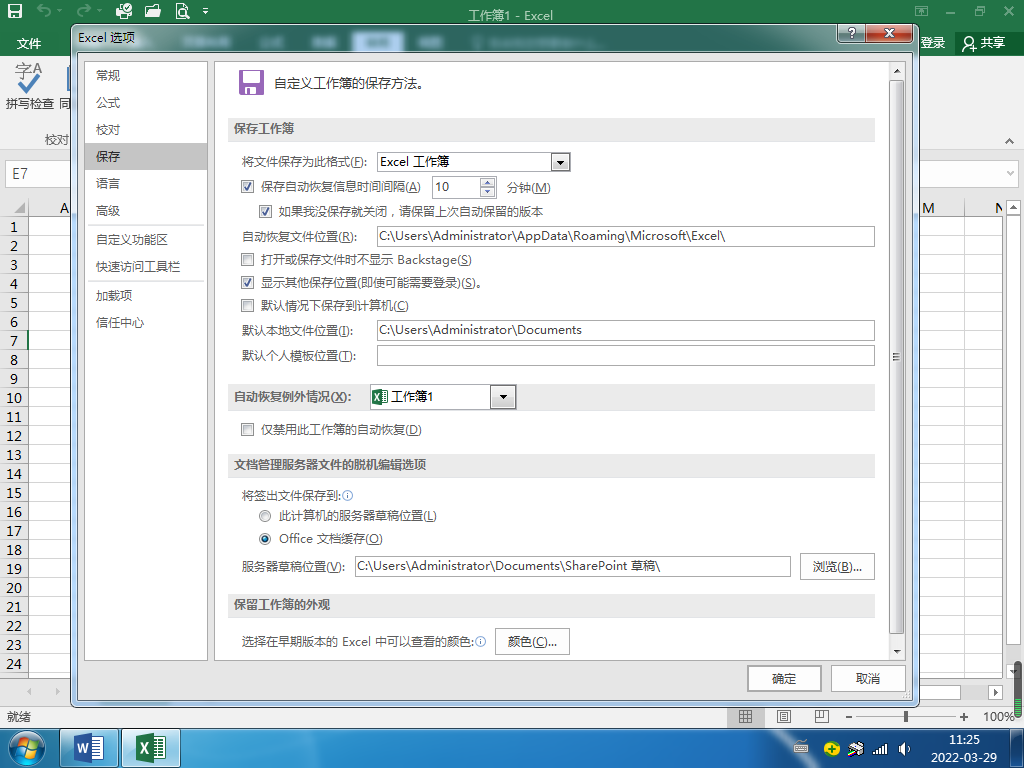Select 信任中心 category in Excel options
The height and width of the screenshot is (768, 1024).
pos(146,323)
